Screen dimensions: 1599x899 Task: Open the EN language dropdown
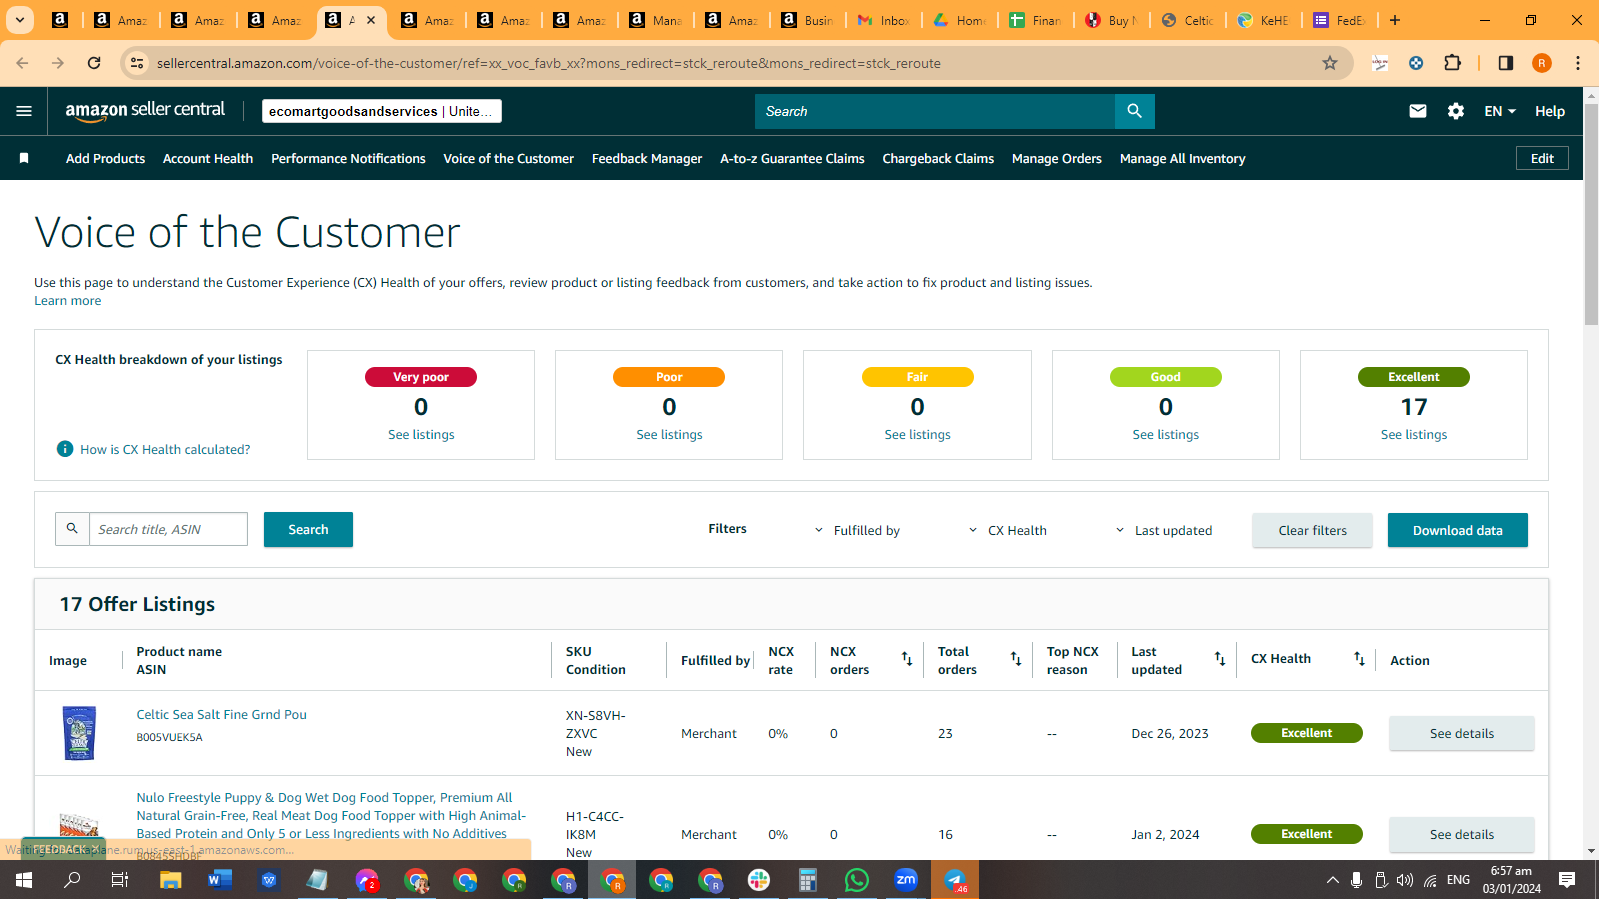(1500, 111)
